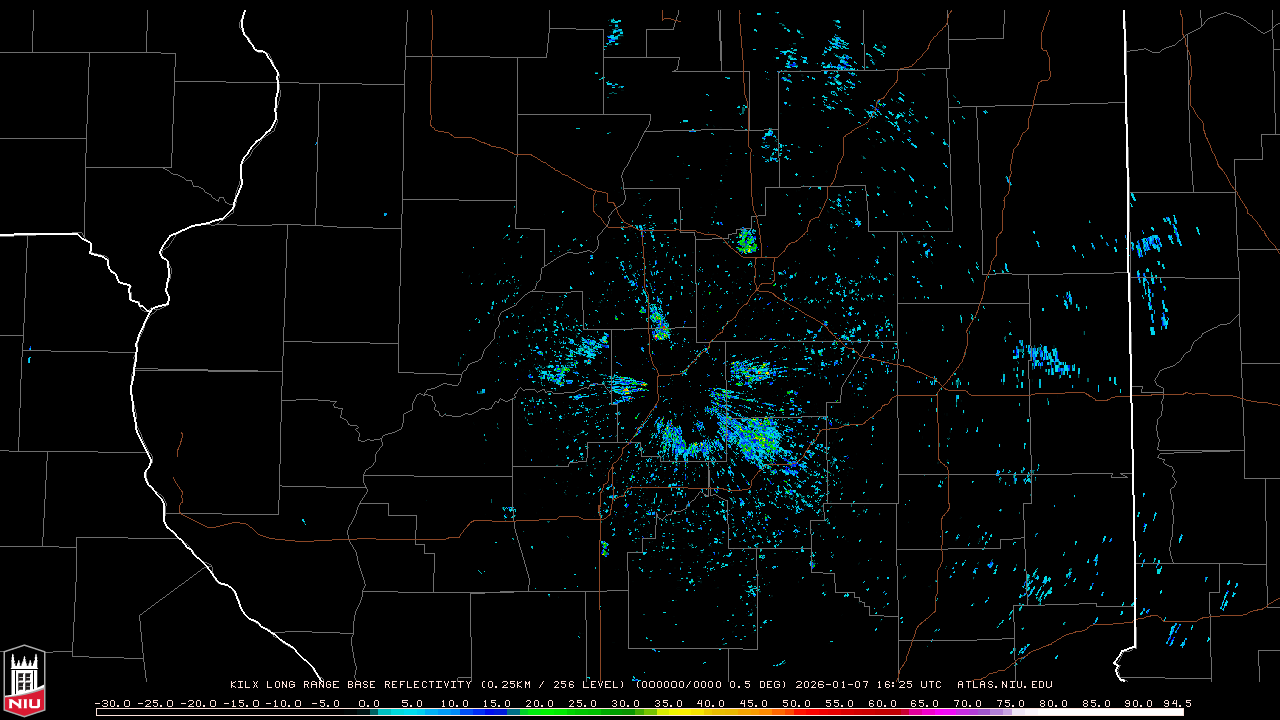Click the 20.0 dBZ green color on scale

coord(540,712)
